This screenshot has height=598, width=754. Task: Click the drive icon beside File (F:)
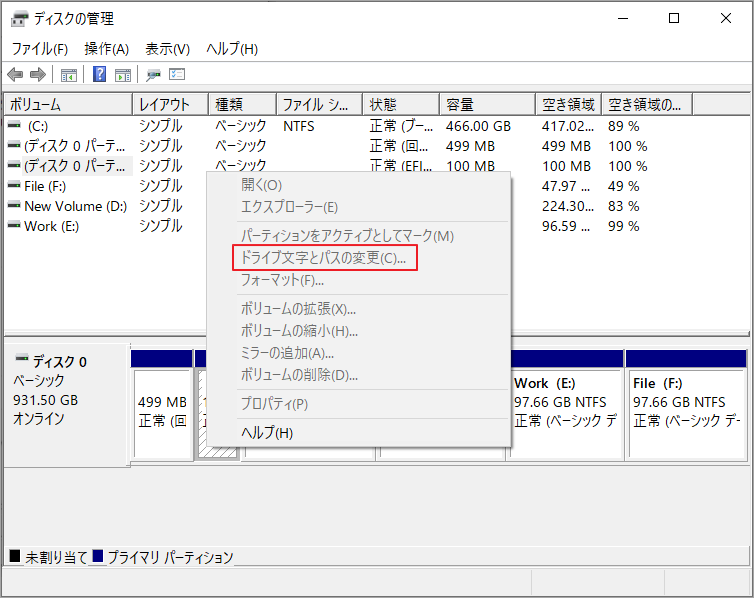[x=14, y=185]
